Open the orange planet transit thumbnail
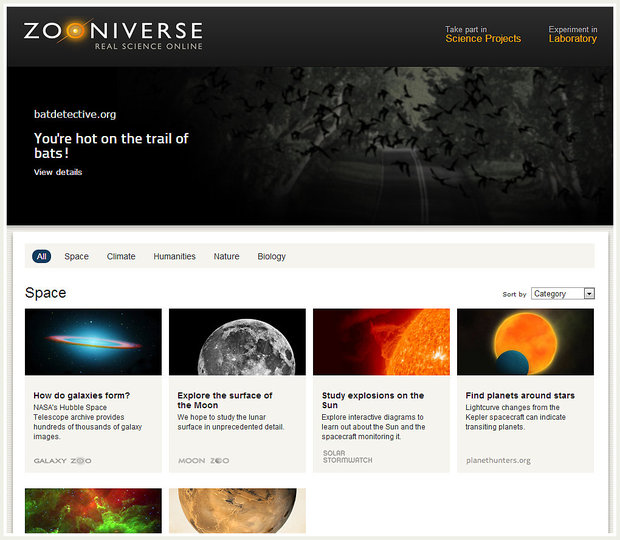This screenshot has height=540, width=620. click(x=525, y=342)
